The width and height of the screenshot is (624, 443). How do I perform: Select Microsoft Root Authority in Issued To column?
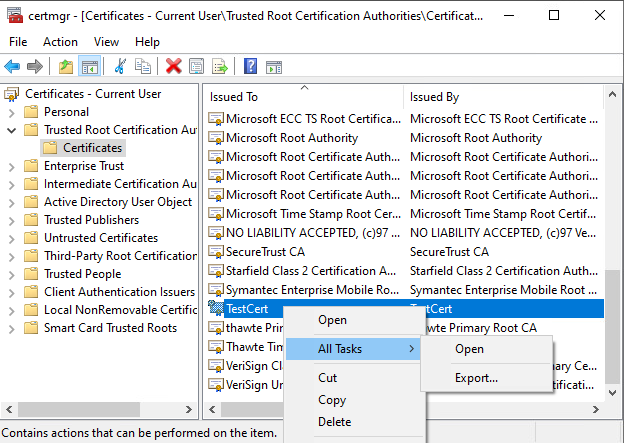coord(292,138)
